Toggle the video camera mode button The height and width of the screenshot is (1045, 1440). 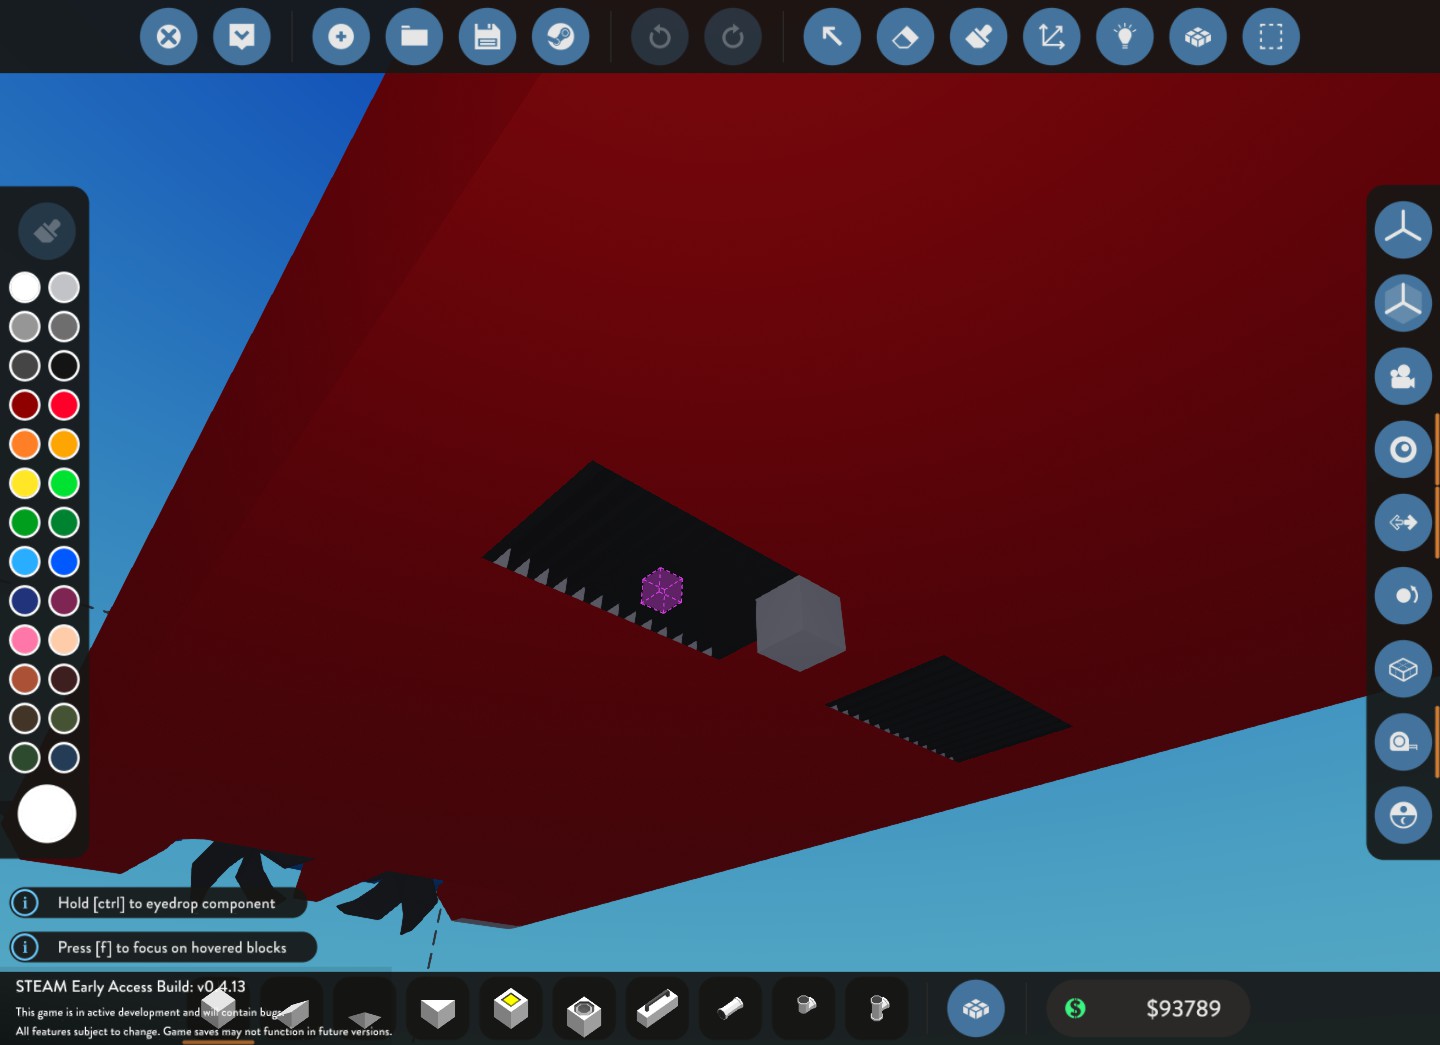[x=1403, y=376]
